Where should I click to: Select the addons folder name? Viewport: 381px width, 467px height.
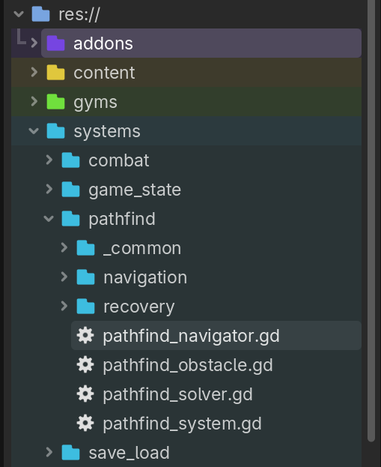(x=103, y=44)
